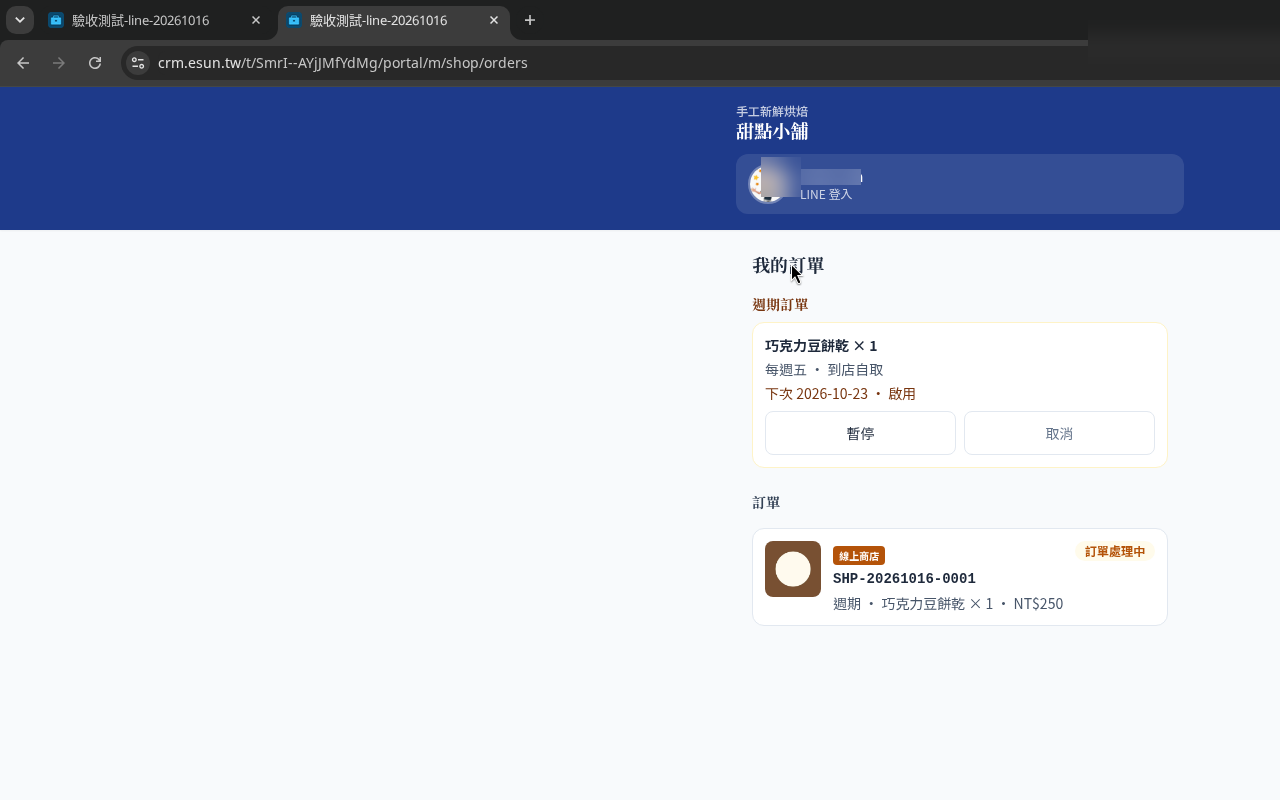The width and height of the screenshot is (1280, 800).
Task: Click the browser forward arrow
Action: (x=59, y=63)
